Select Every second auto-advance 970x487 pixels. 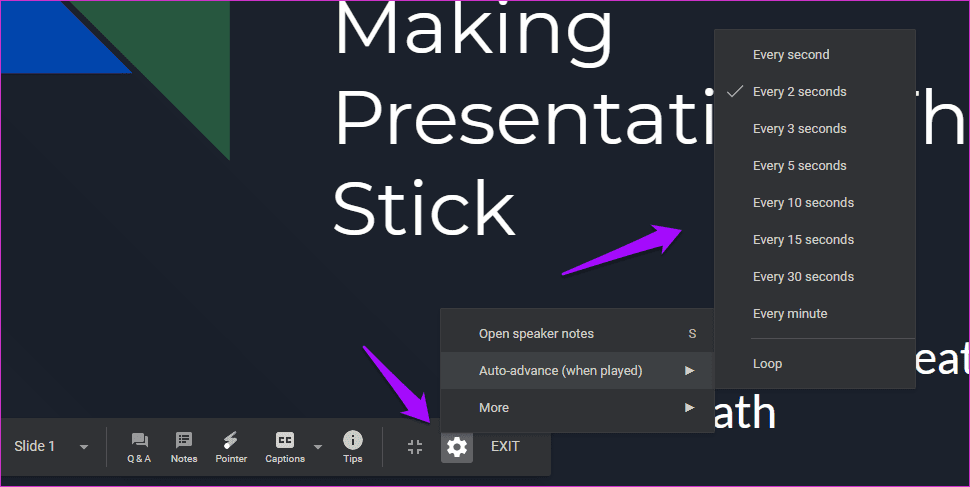tap(815, 54)
